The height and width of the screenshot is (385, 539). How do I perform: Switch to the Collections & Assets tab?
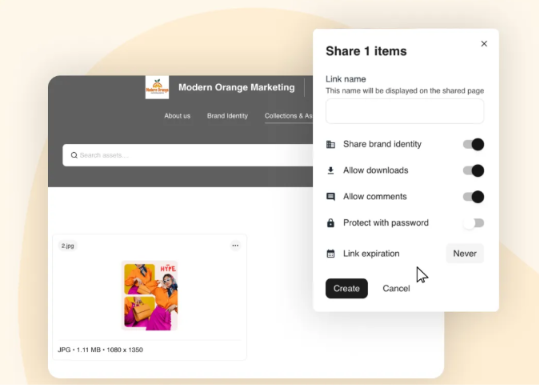288,116
